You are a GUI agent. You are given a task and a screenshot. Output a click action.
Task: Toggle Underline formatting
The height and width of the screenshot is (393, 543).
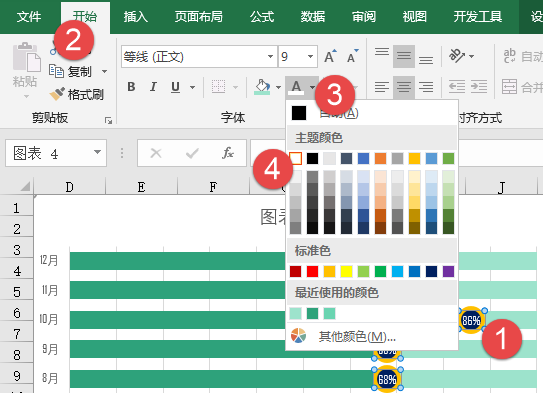tap(176, 87)
